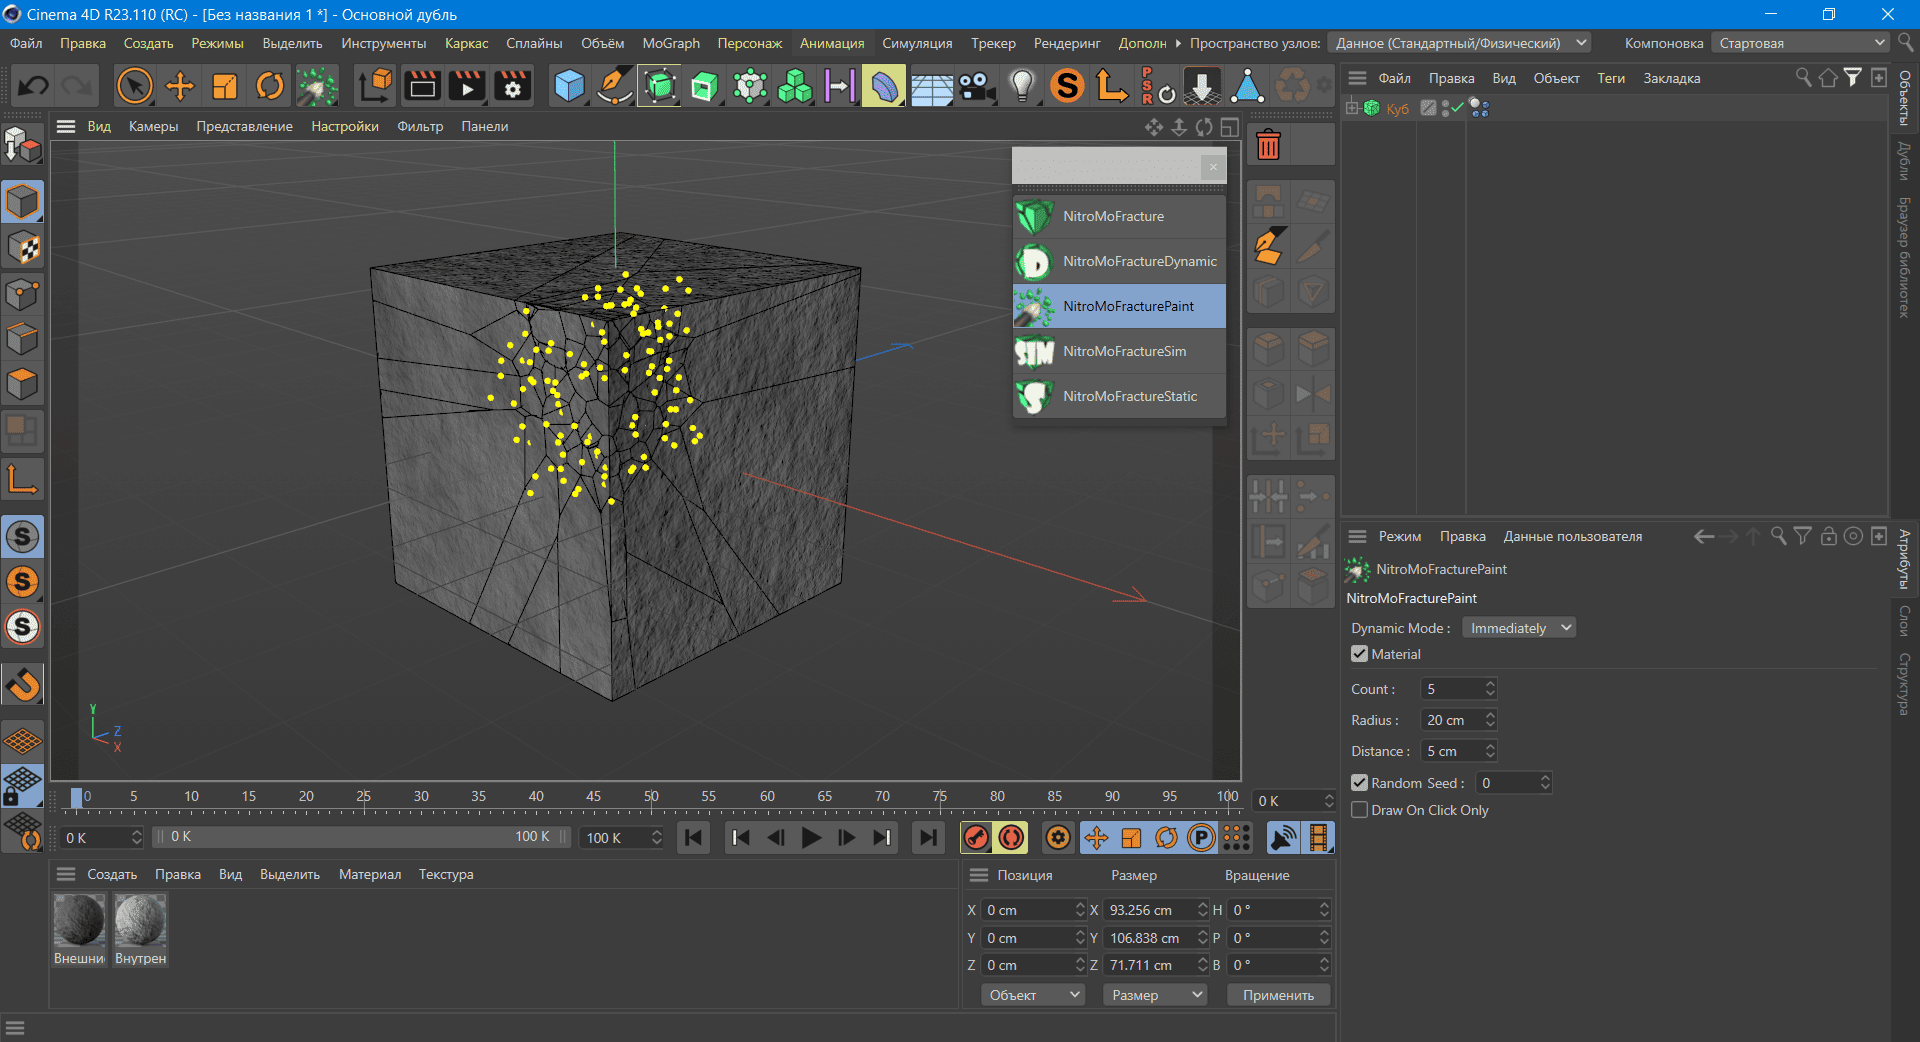Image resolution: width=1920 pixels, height=1042 pixels.
Task: Adjust the Radius spinner arrows
Action: [x=1490, y=720]
